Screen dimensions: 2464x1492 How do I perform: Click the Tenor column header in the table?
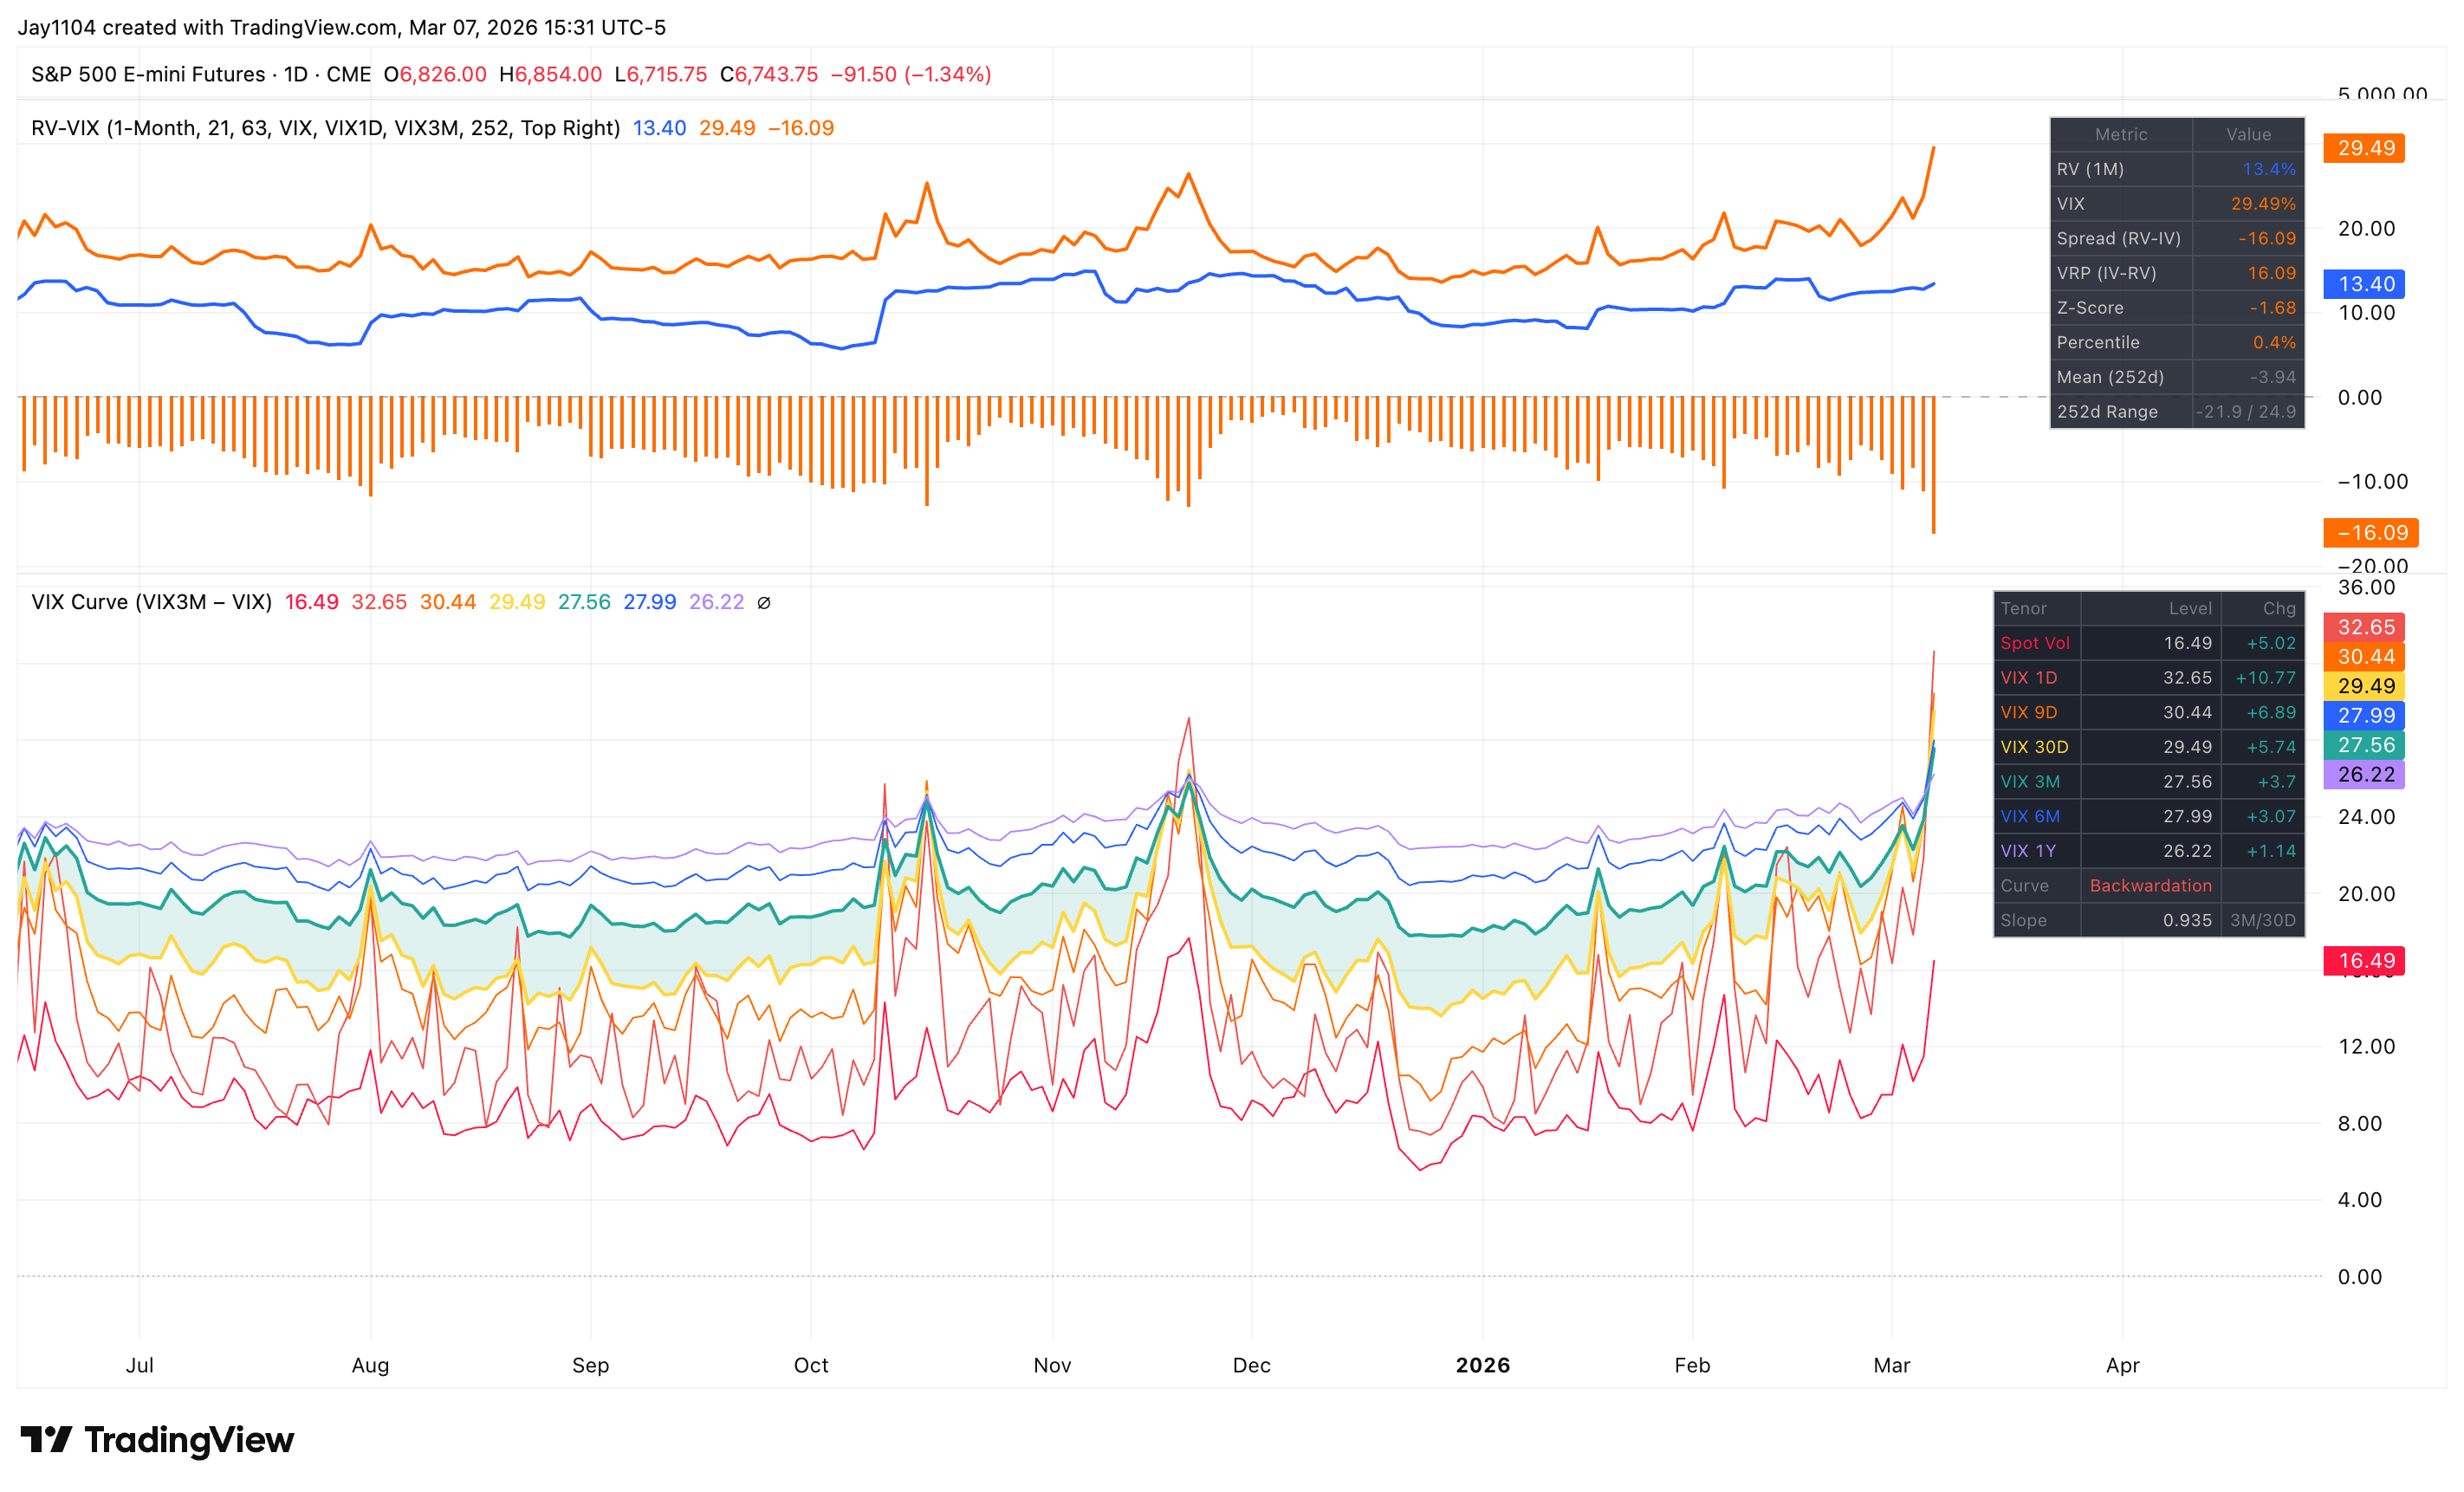[x=2024, y=608]
